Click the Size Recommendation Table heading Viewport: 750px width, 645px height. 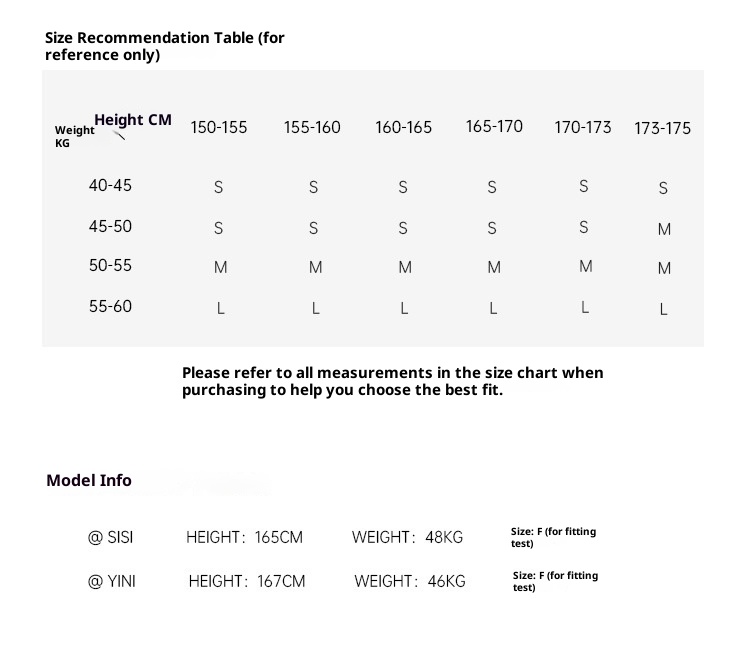point(165,46)
